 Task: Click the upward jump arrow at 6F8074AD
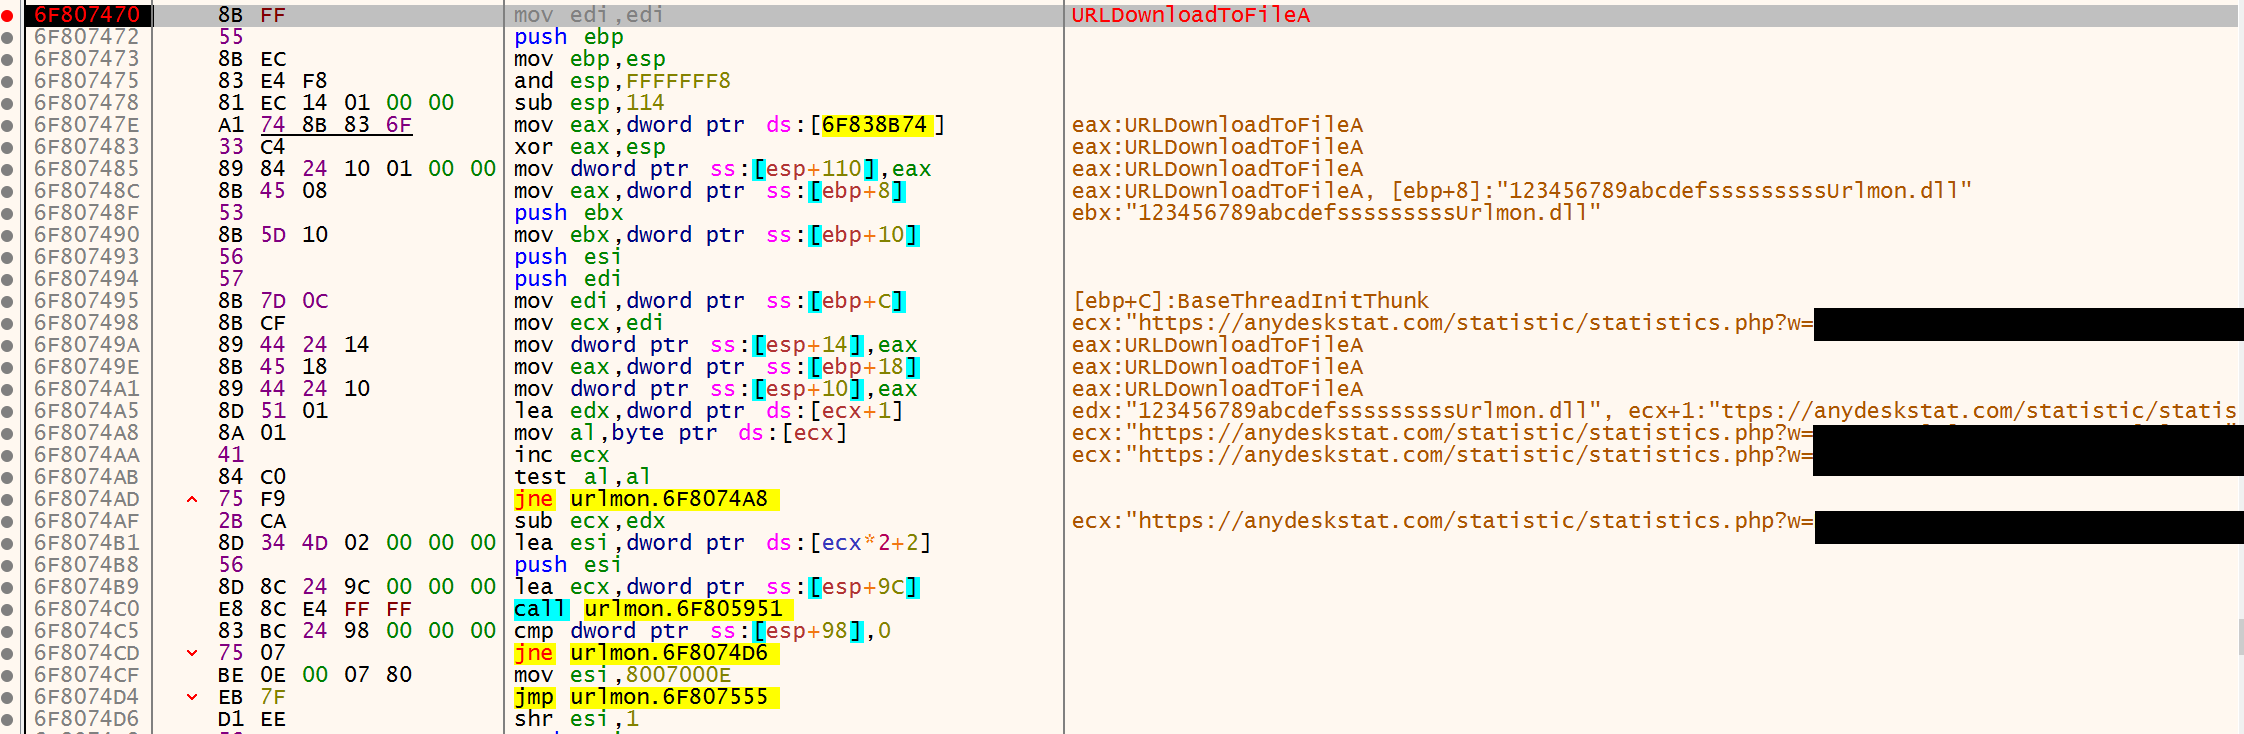(x=192, y=499)
